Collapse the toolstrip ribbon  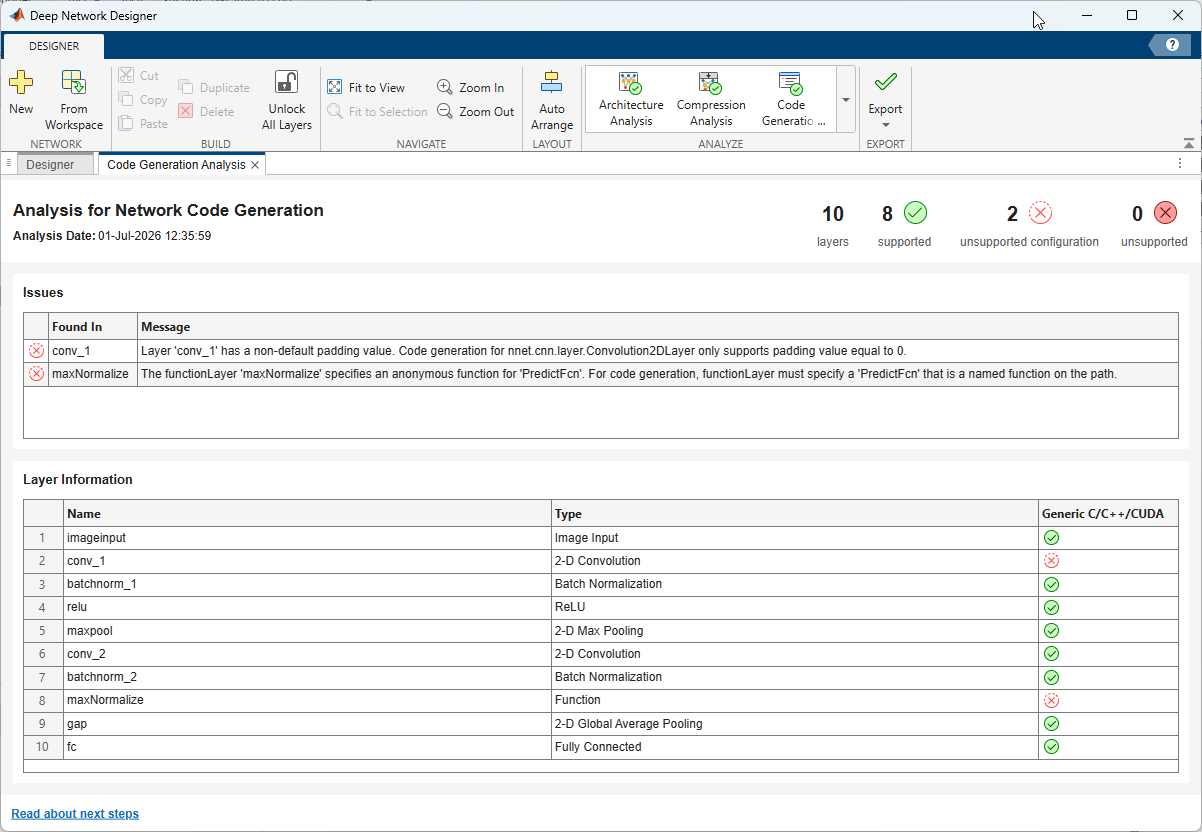tap(1188, 144)
